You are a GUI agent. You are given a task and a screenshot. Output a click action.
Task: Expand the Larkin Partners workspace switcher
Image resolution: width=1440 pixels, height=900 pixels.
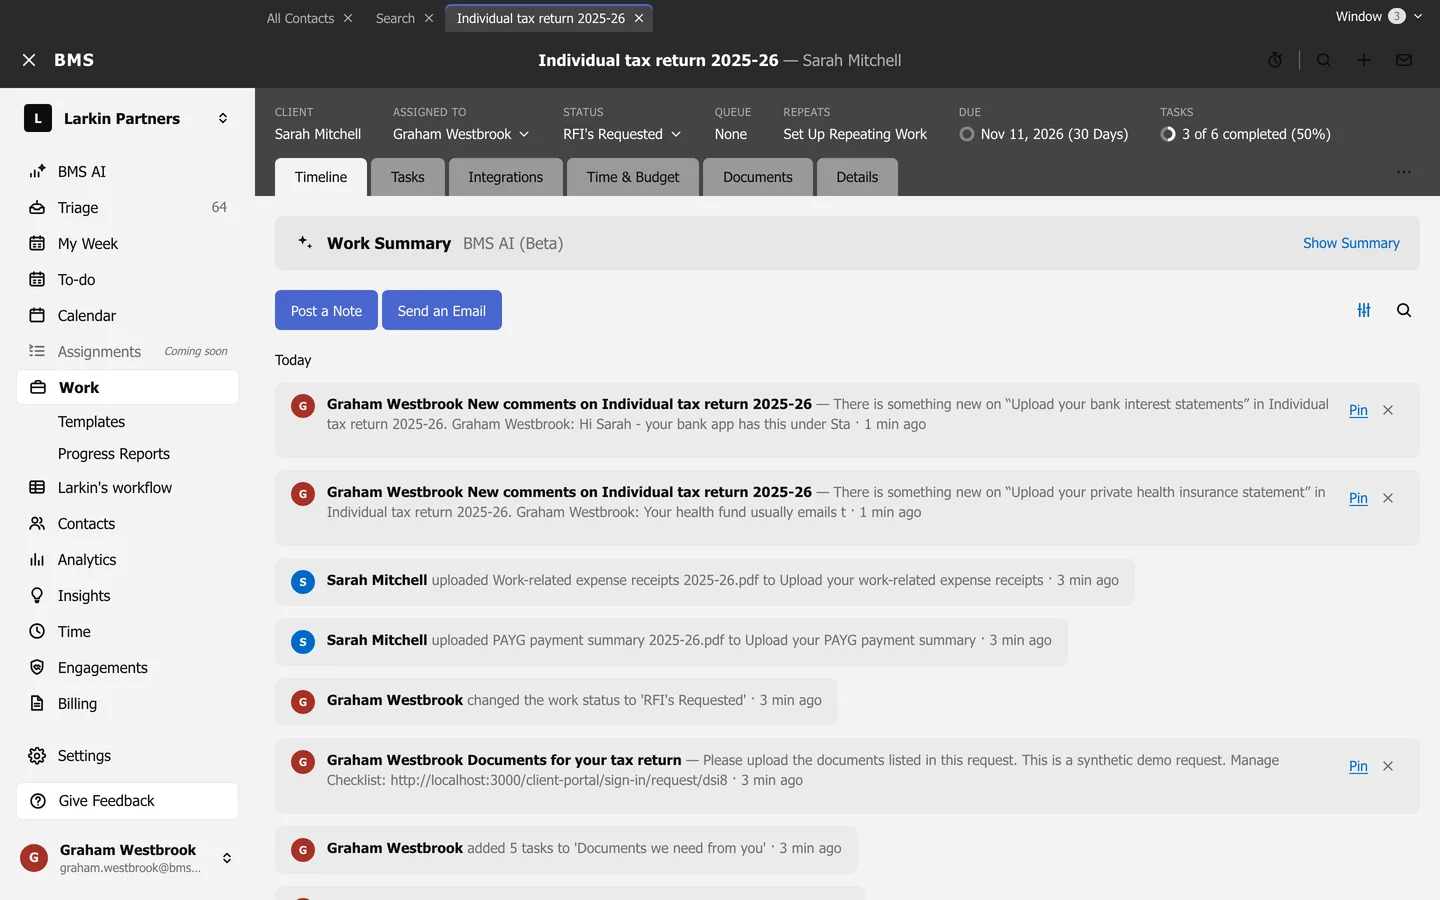tap(223, 118)
